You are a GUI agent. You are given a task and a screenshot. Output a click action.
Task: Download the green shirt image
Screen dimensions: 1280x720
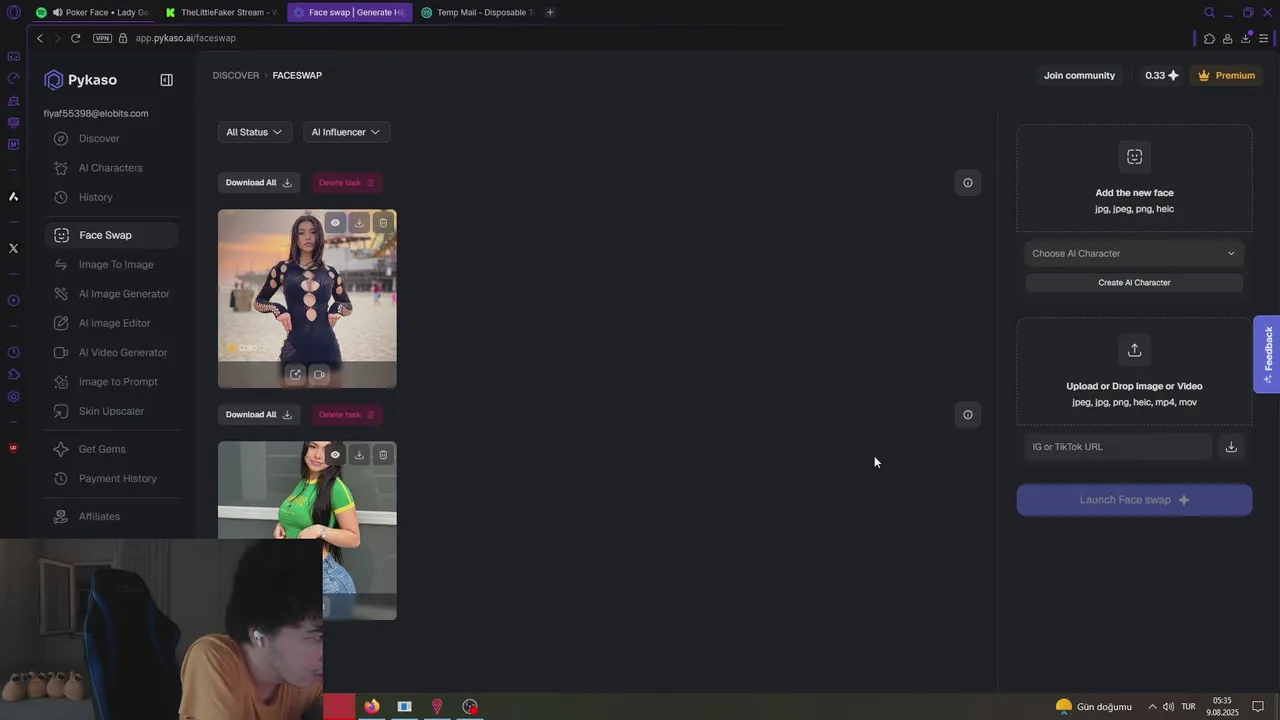(359, 455)
